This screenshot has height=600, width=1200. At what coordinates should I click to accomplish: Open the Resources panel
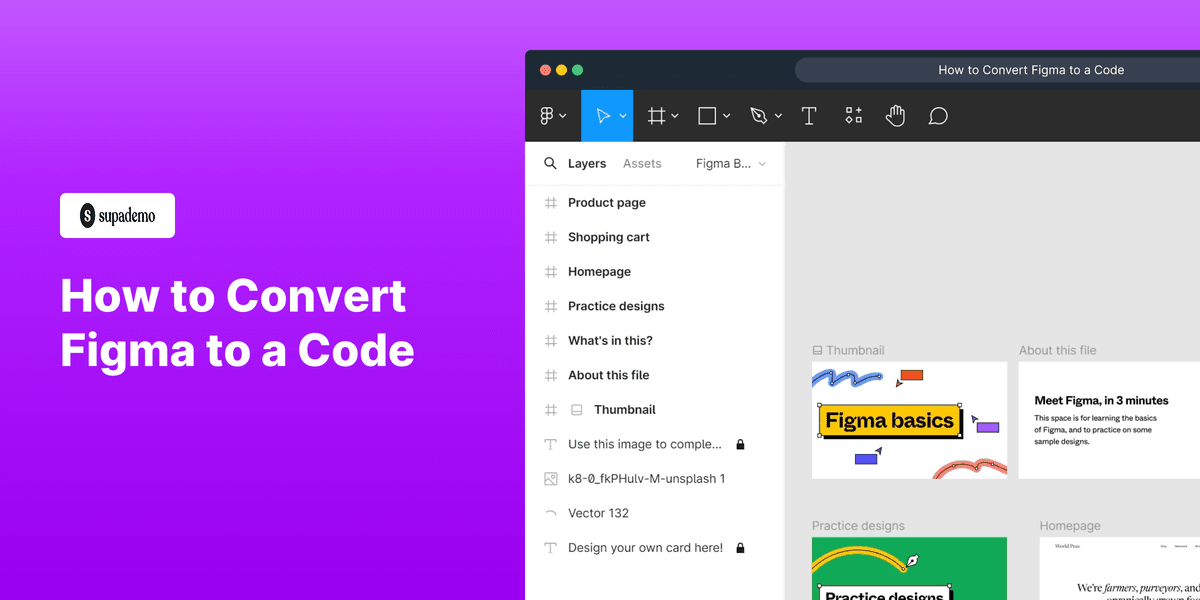[853, 115]
